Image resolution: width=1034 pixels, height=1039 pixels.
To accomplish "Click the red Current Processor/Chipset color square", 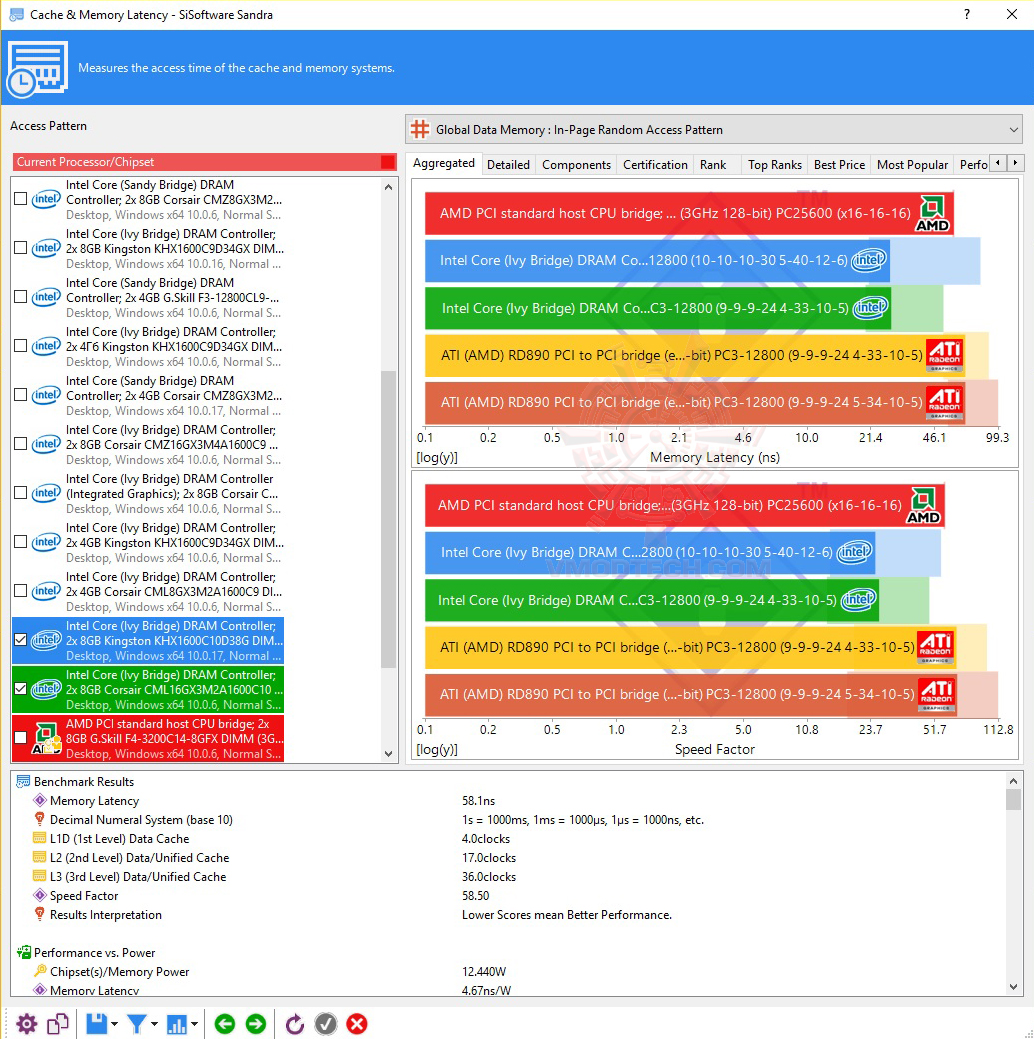I will [388, 162].
